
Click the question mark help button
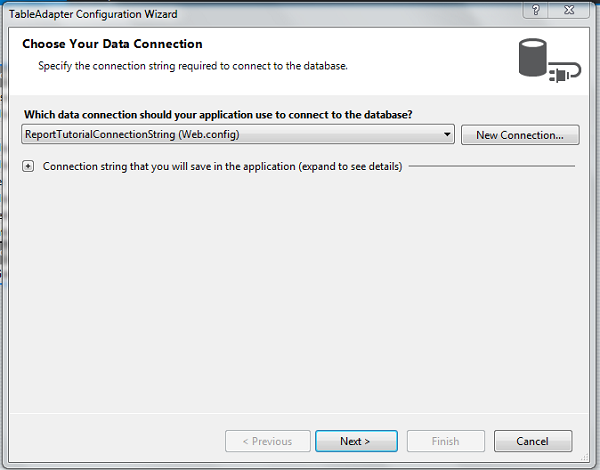click(535, 10)
